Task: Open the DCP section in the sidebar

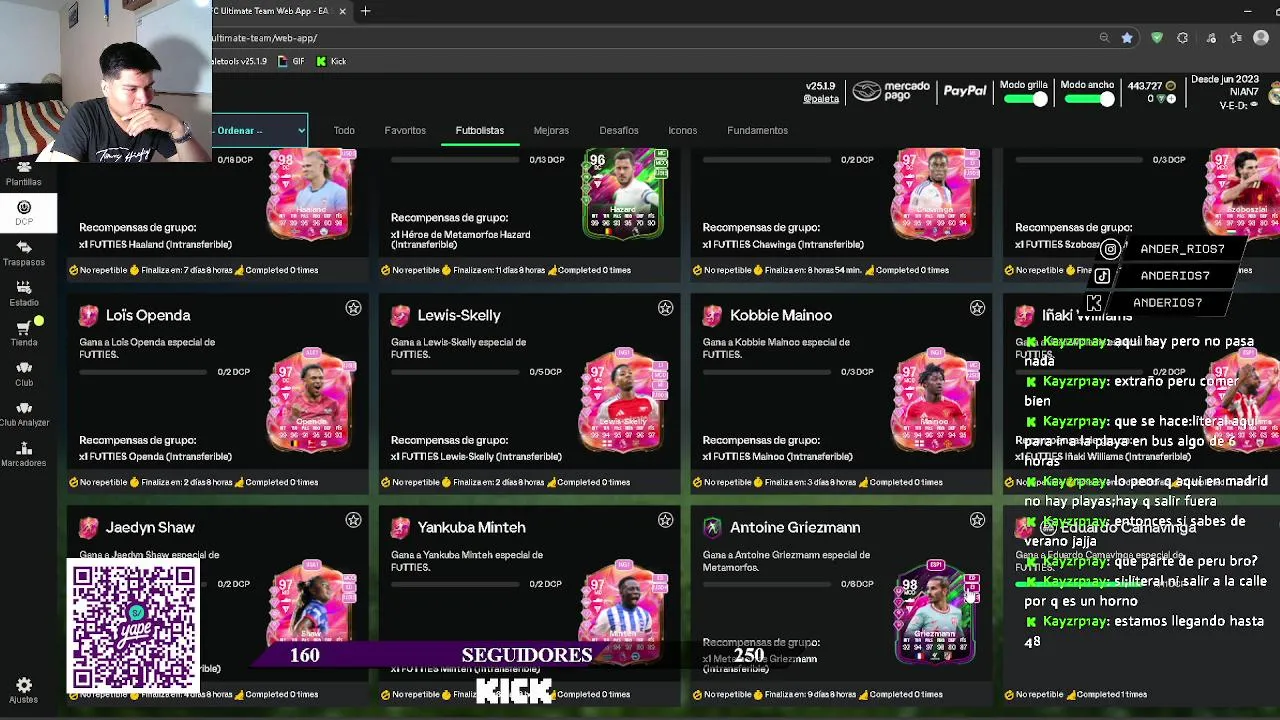Action: pos(24,212)
